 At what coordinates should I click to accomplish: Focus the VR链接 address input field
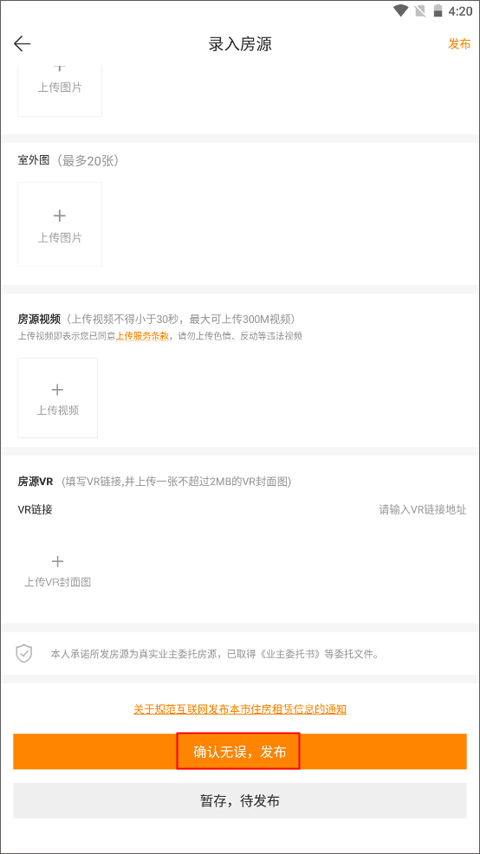click(422, 510)
